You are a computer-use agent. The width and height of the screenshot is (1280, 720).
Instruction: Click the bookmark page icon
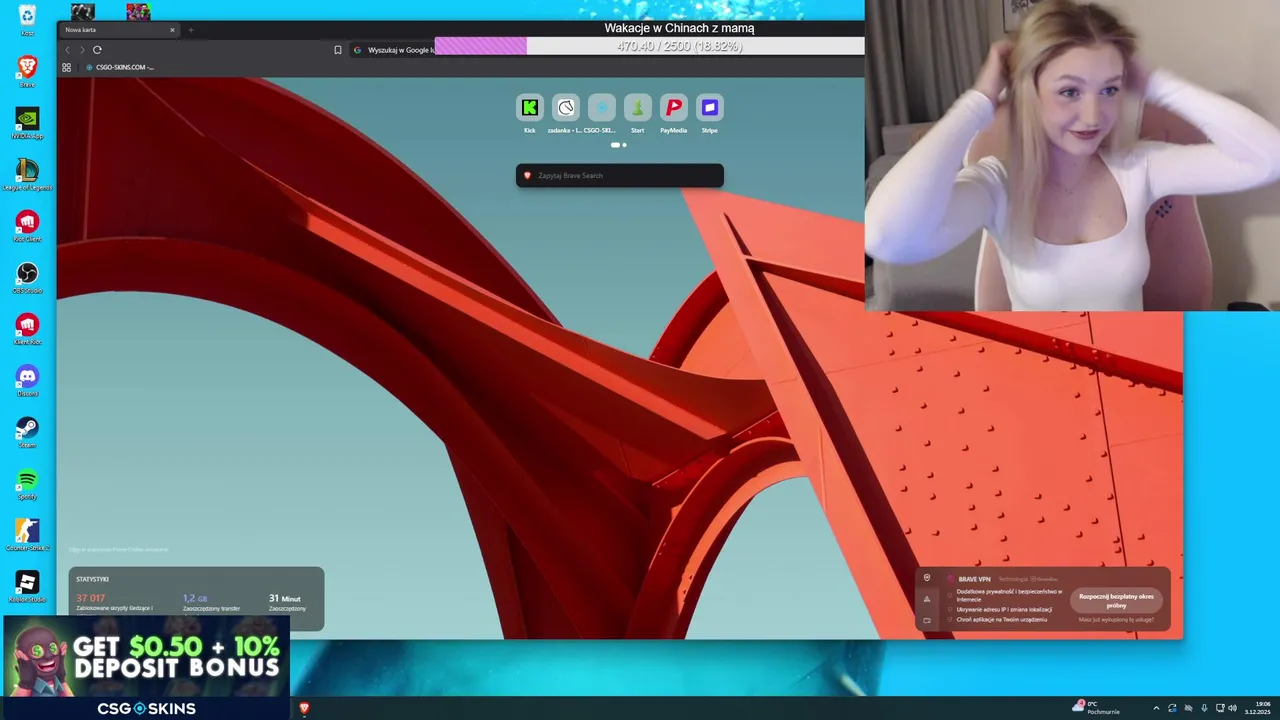[x=338, y=50]
